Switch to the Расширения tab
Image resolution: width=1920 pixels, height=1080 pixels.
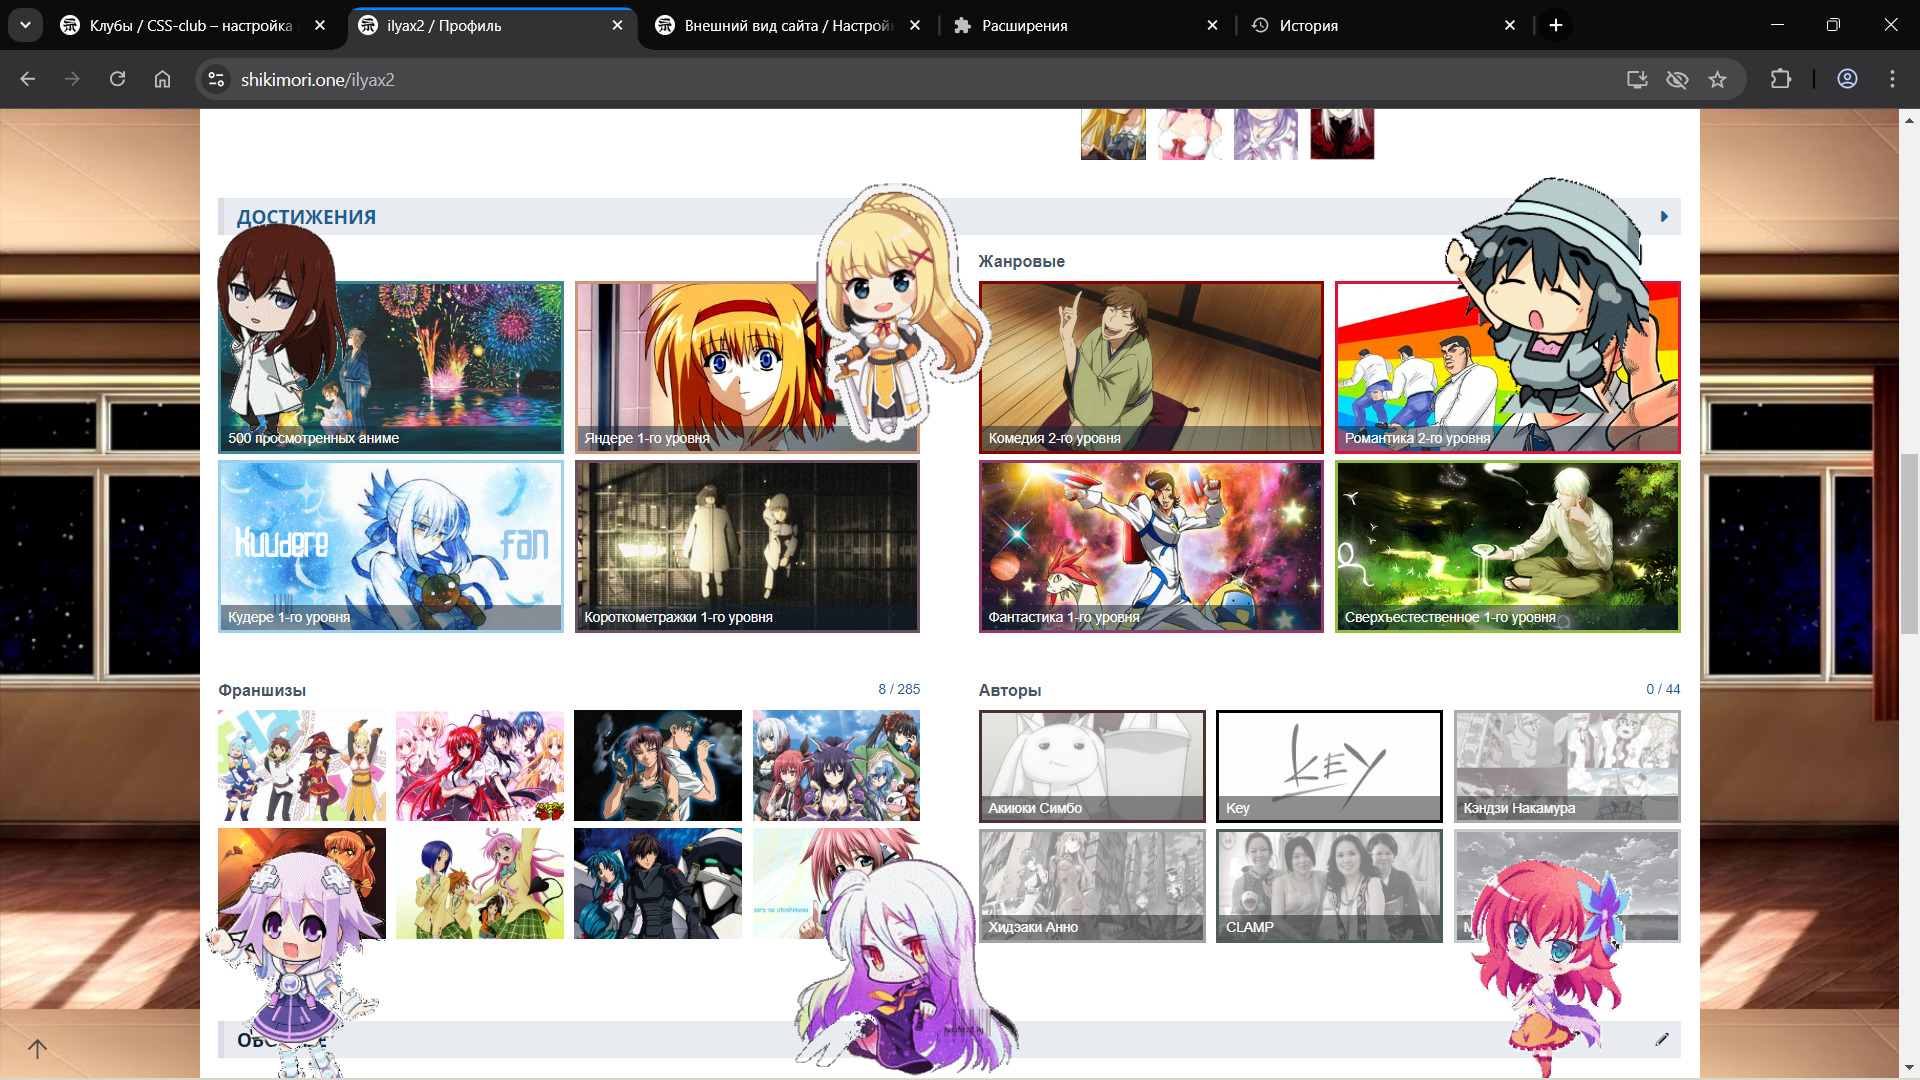click(1085, 25)
